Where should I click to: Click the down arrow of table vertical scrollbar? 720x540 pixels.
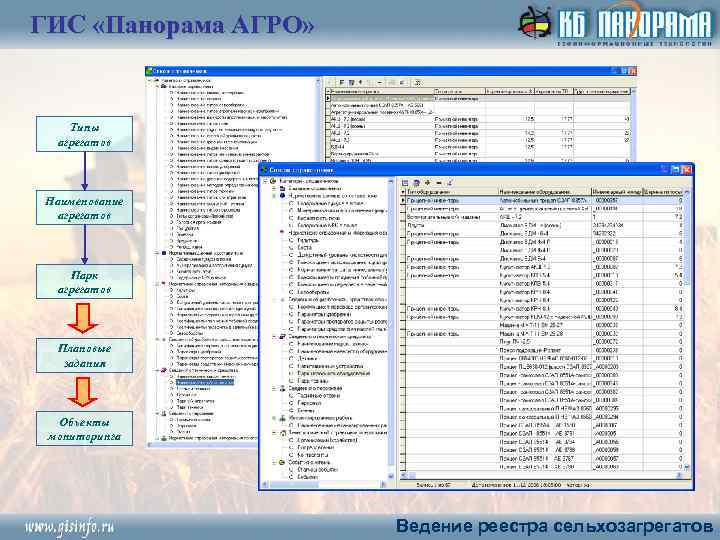point(687,467)
